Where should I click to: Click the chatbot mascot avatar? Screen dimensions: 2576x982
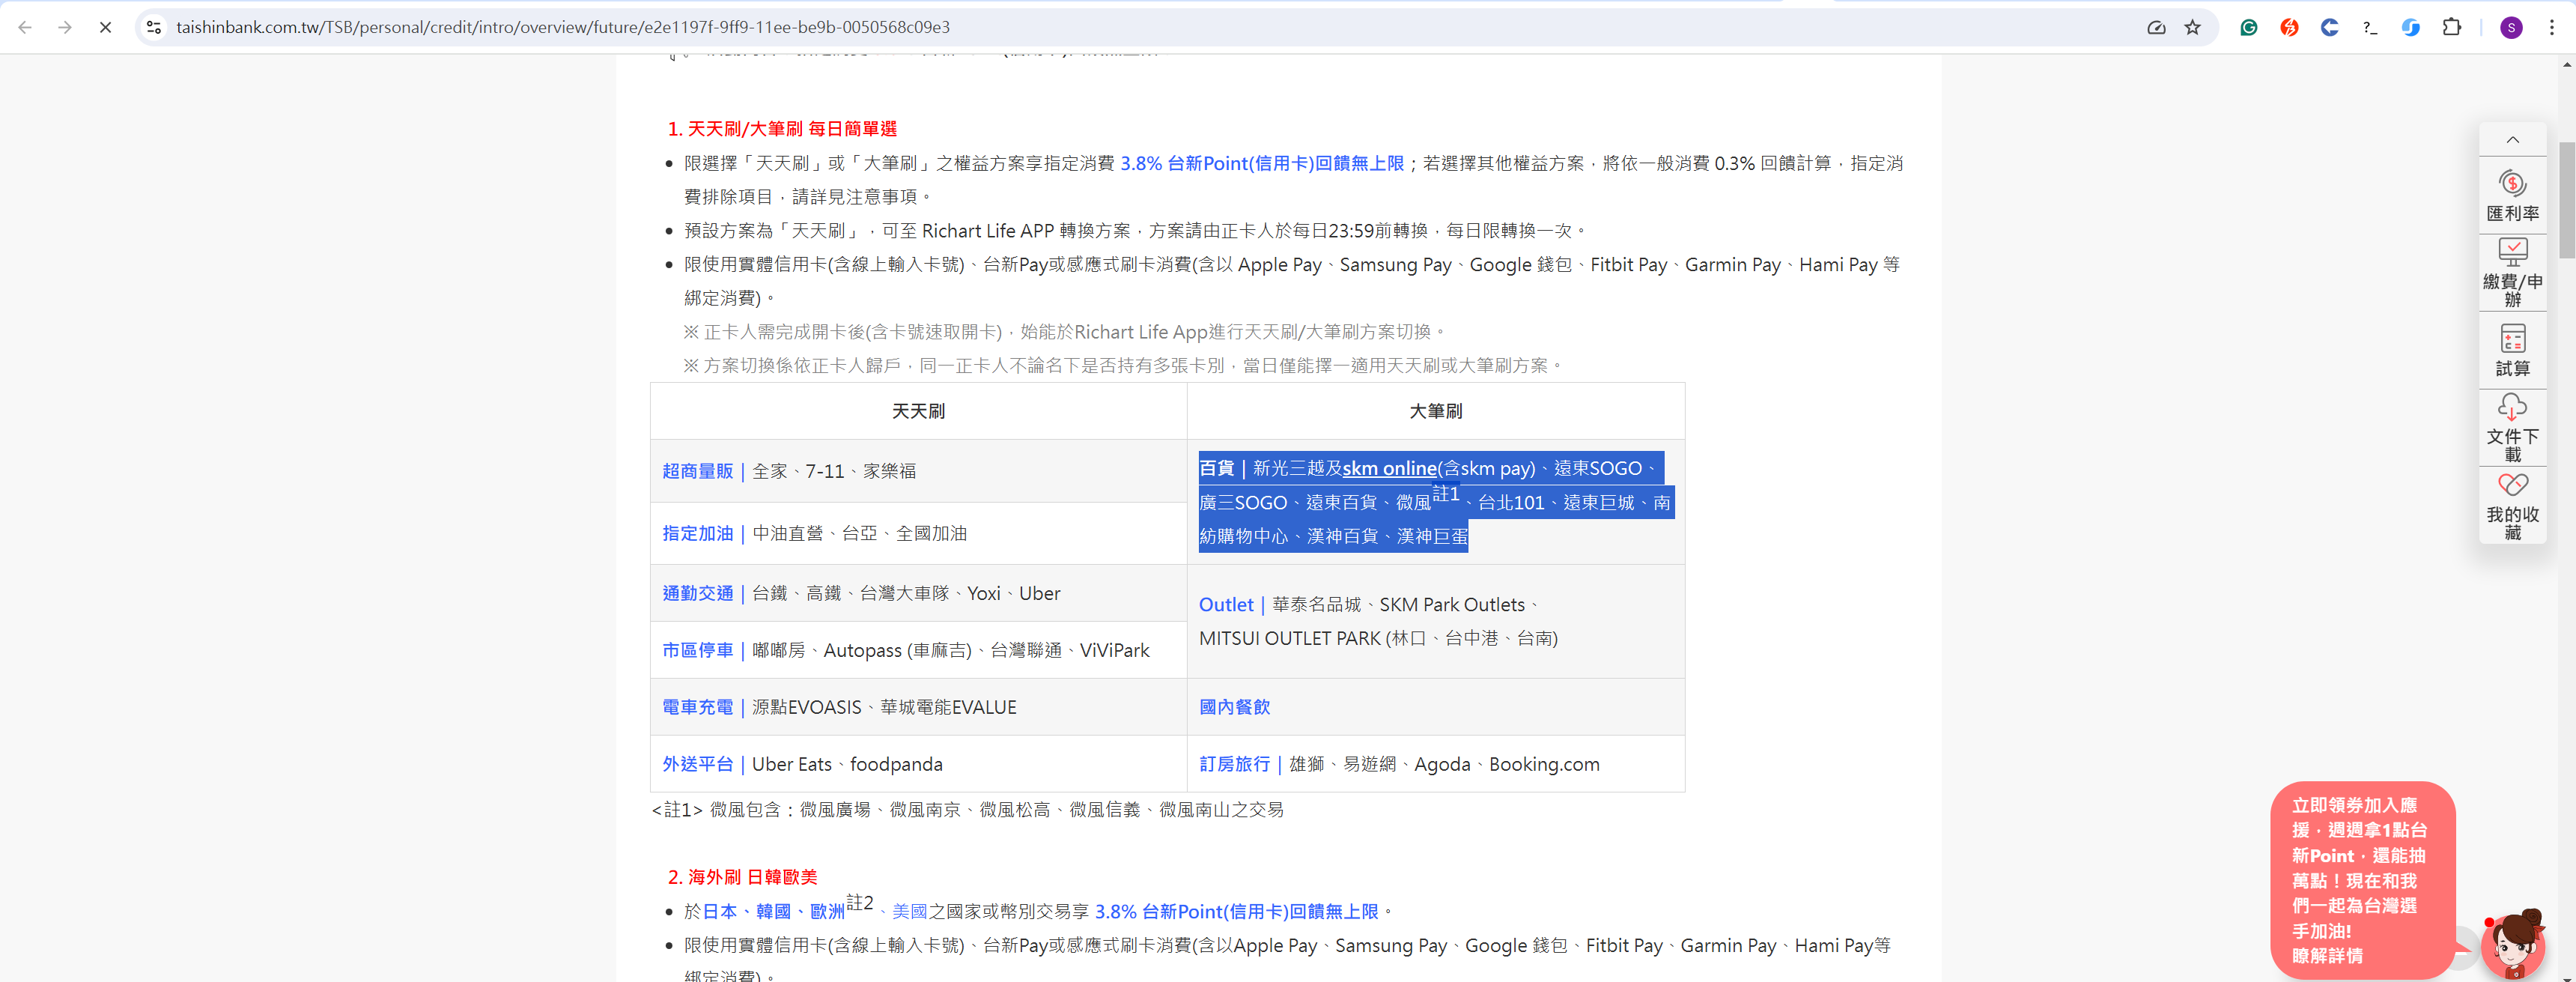2514,944
